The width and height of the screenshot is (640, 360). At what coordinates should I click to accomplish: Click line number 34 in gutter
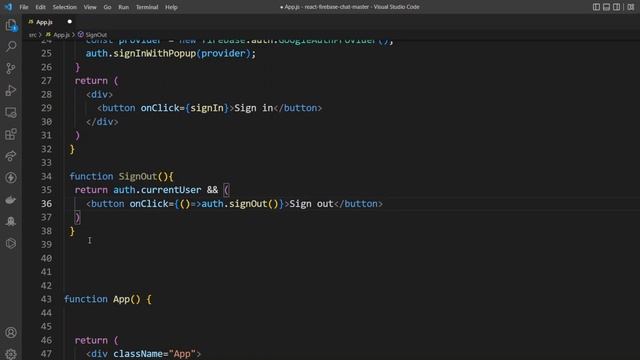pyautogui.click(x=47, y=176)
